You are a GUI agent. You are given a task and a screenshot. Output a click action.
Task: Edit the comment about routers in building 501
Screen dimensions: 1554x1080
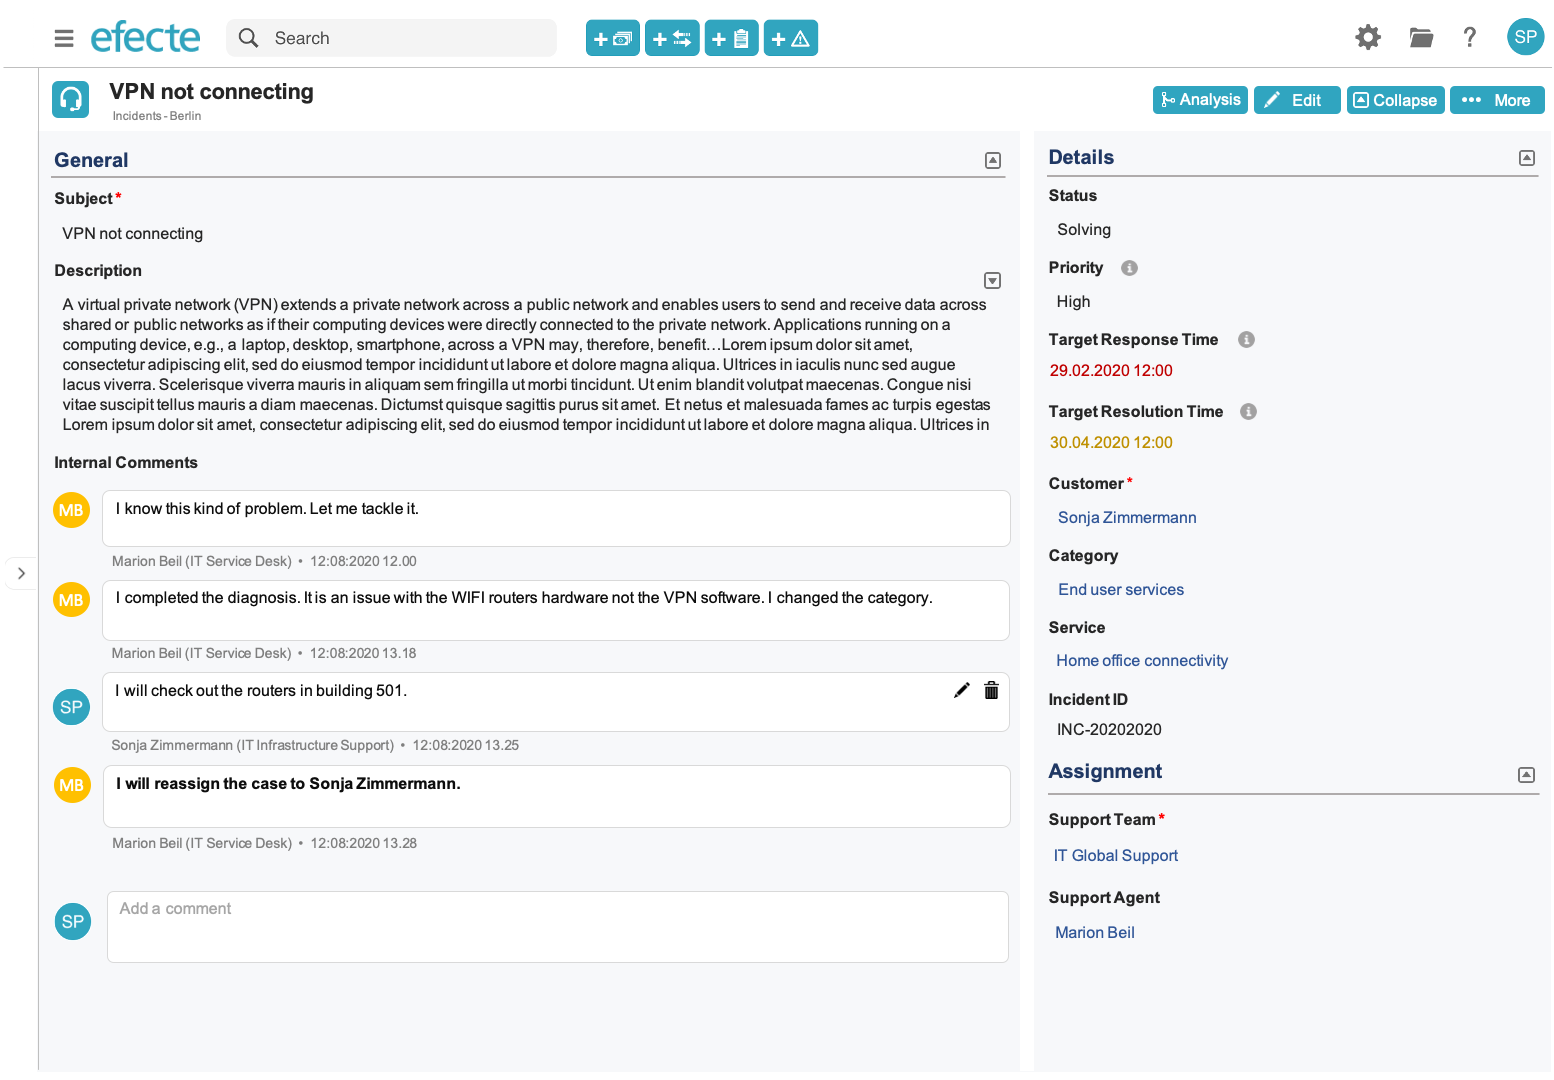tap(961, 690)
